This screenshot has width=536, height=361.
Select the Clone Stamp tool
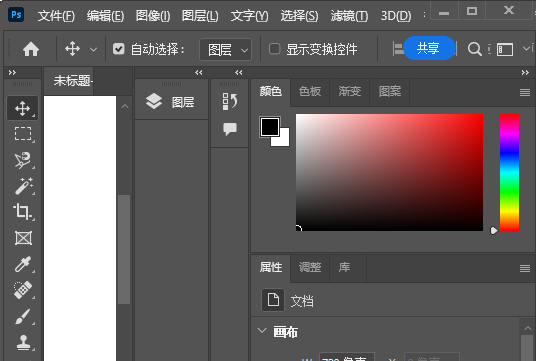coord(23,342)
